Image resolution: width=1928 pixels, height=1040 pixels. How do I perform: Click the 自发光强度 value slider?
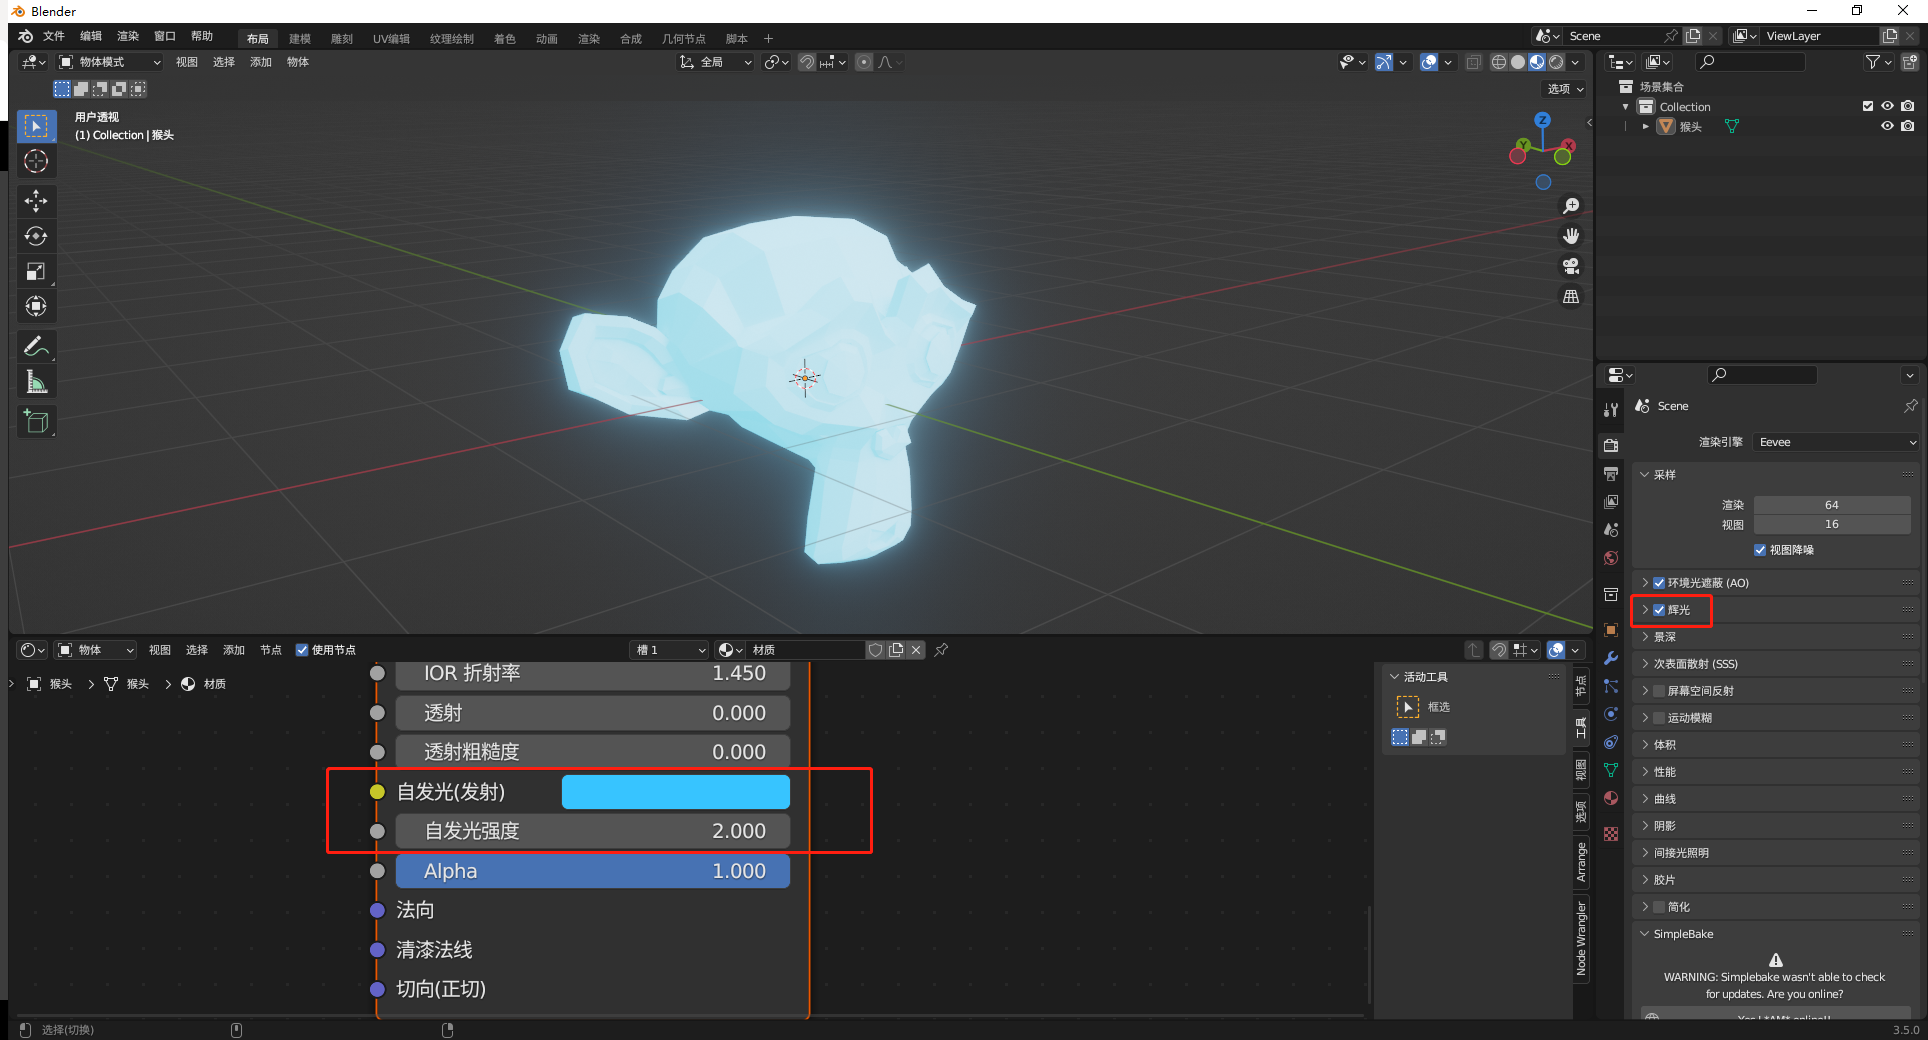[593, 831]
